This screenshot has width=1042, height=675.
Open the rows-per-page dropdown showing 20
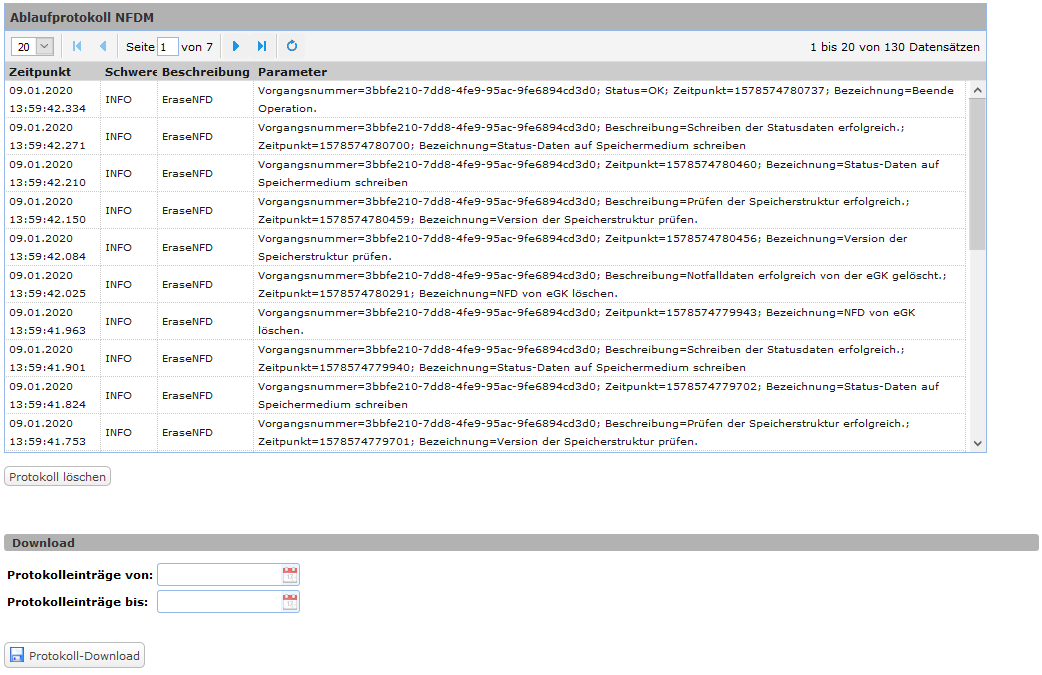(x=33, y=46)
